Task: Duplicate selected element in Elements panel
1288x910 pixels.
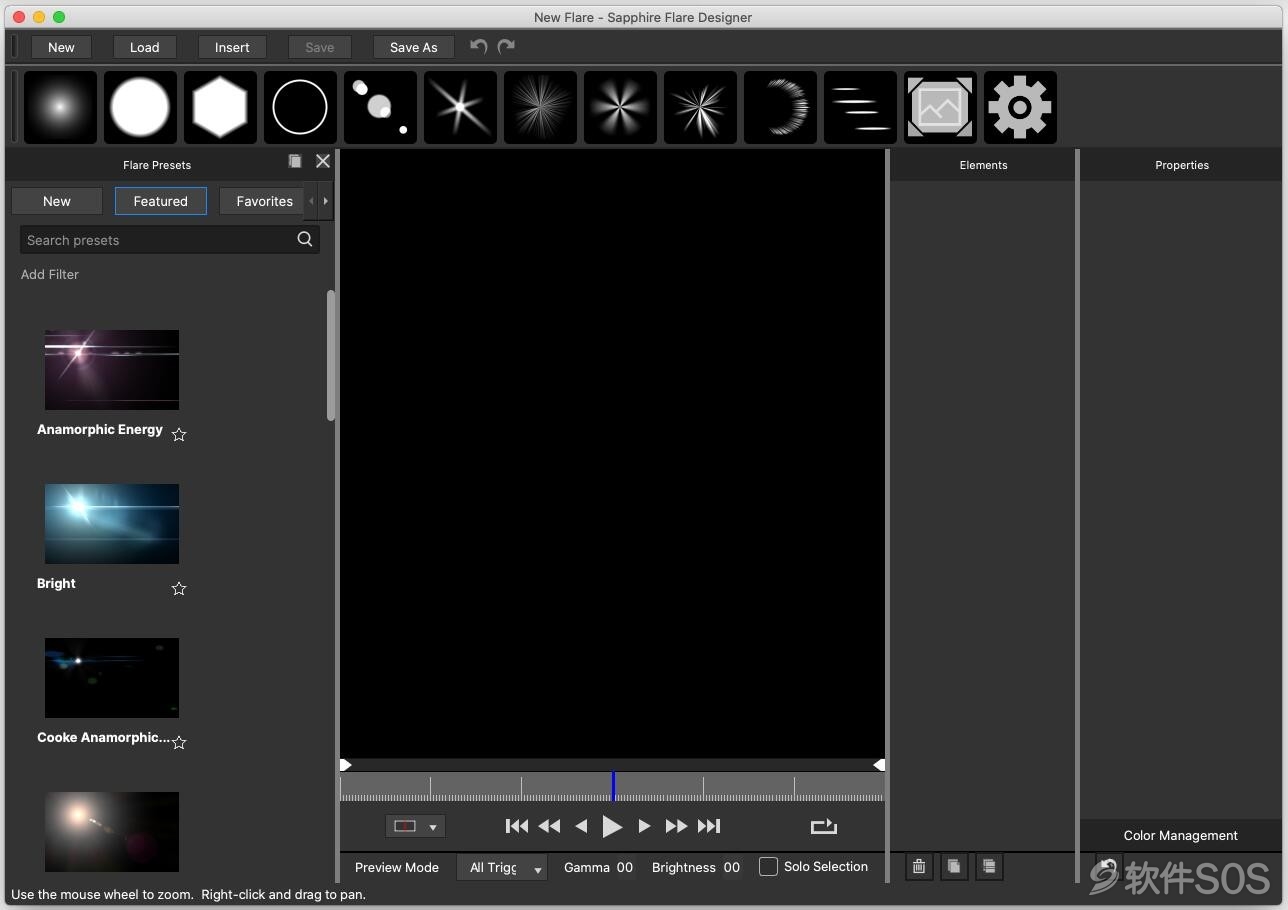Action: [954, 867]
